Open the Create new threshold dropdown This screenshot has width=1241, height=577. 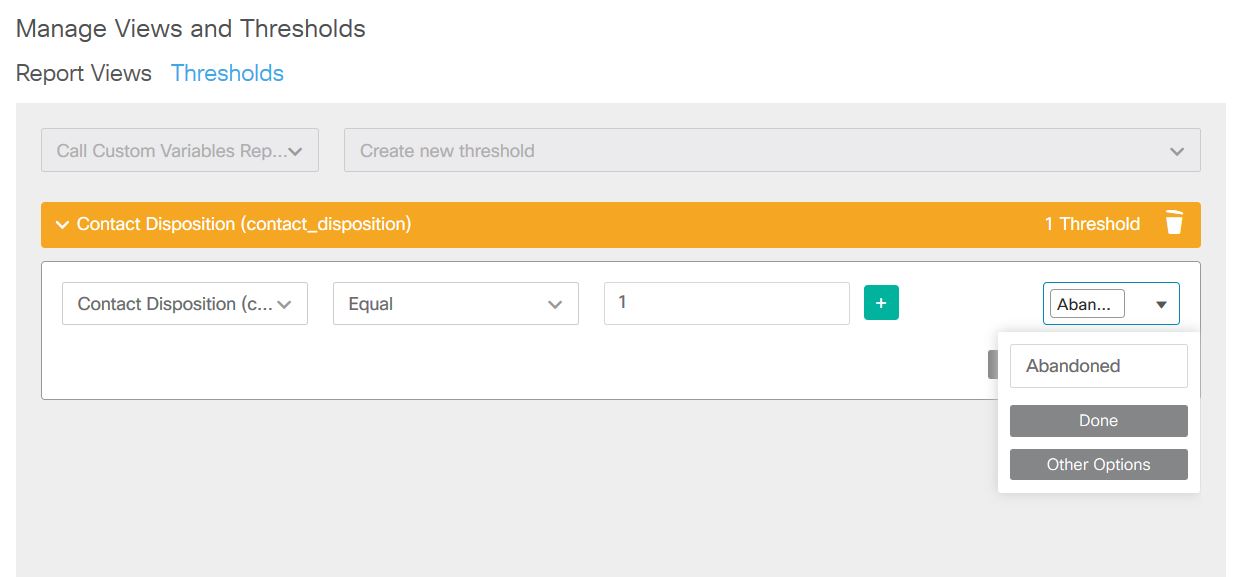click(x=770, y=150)
